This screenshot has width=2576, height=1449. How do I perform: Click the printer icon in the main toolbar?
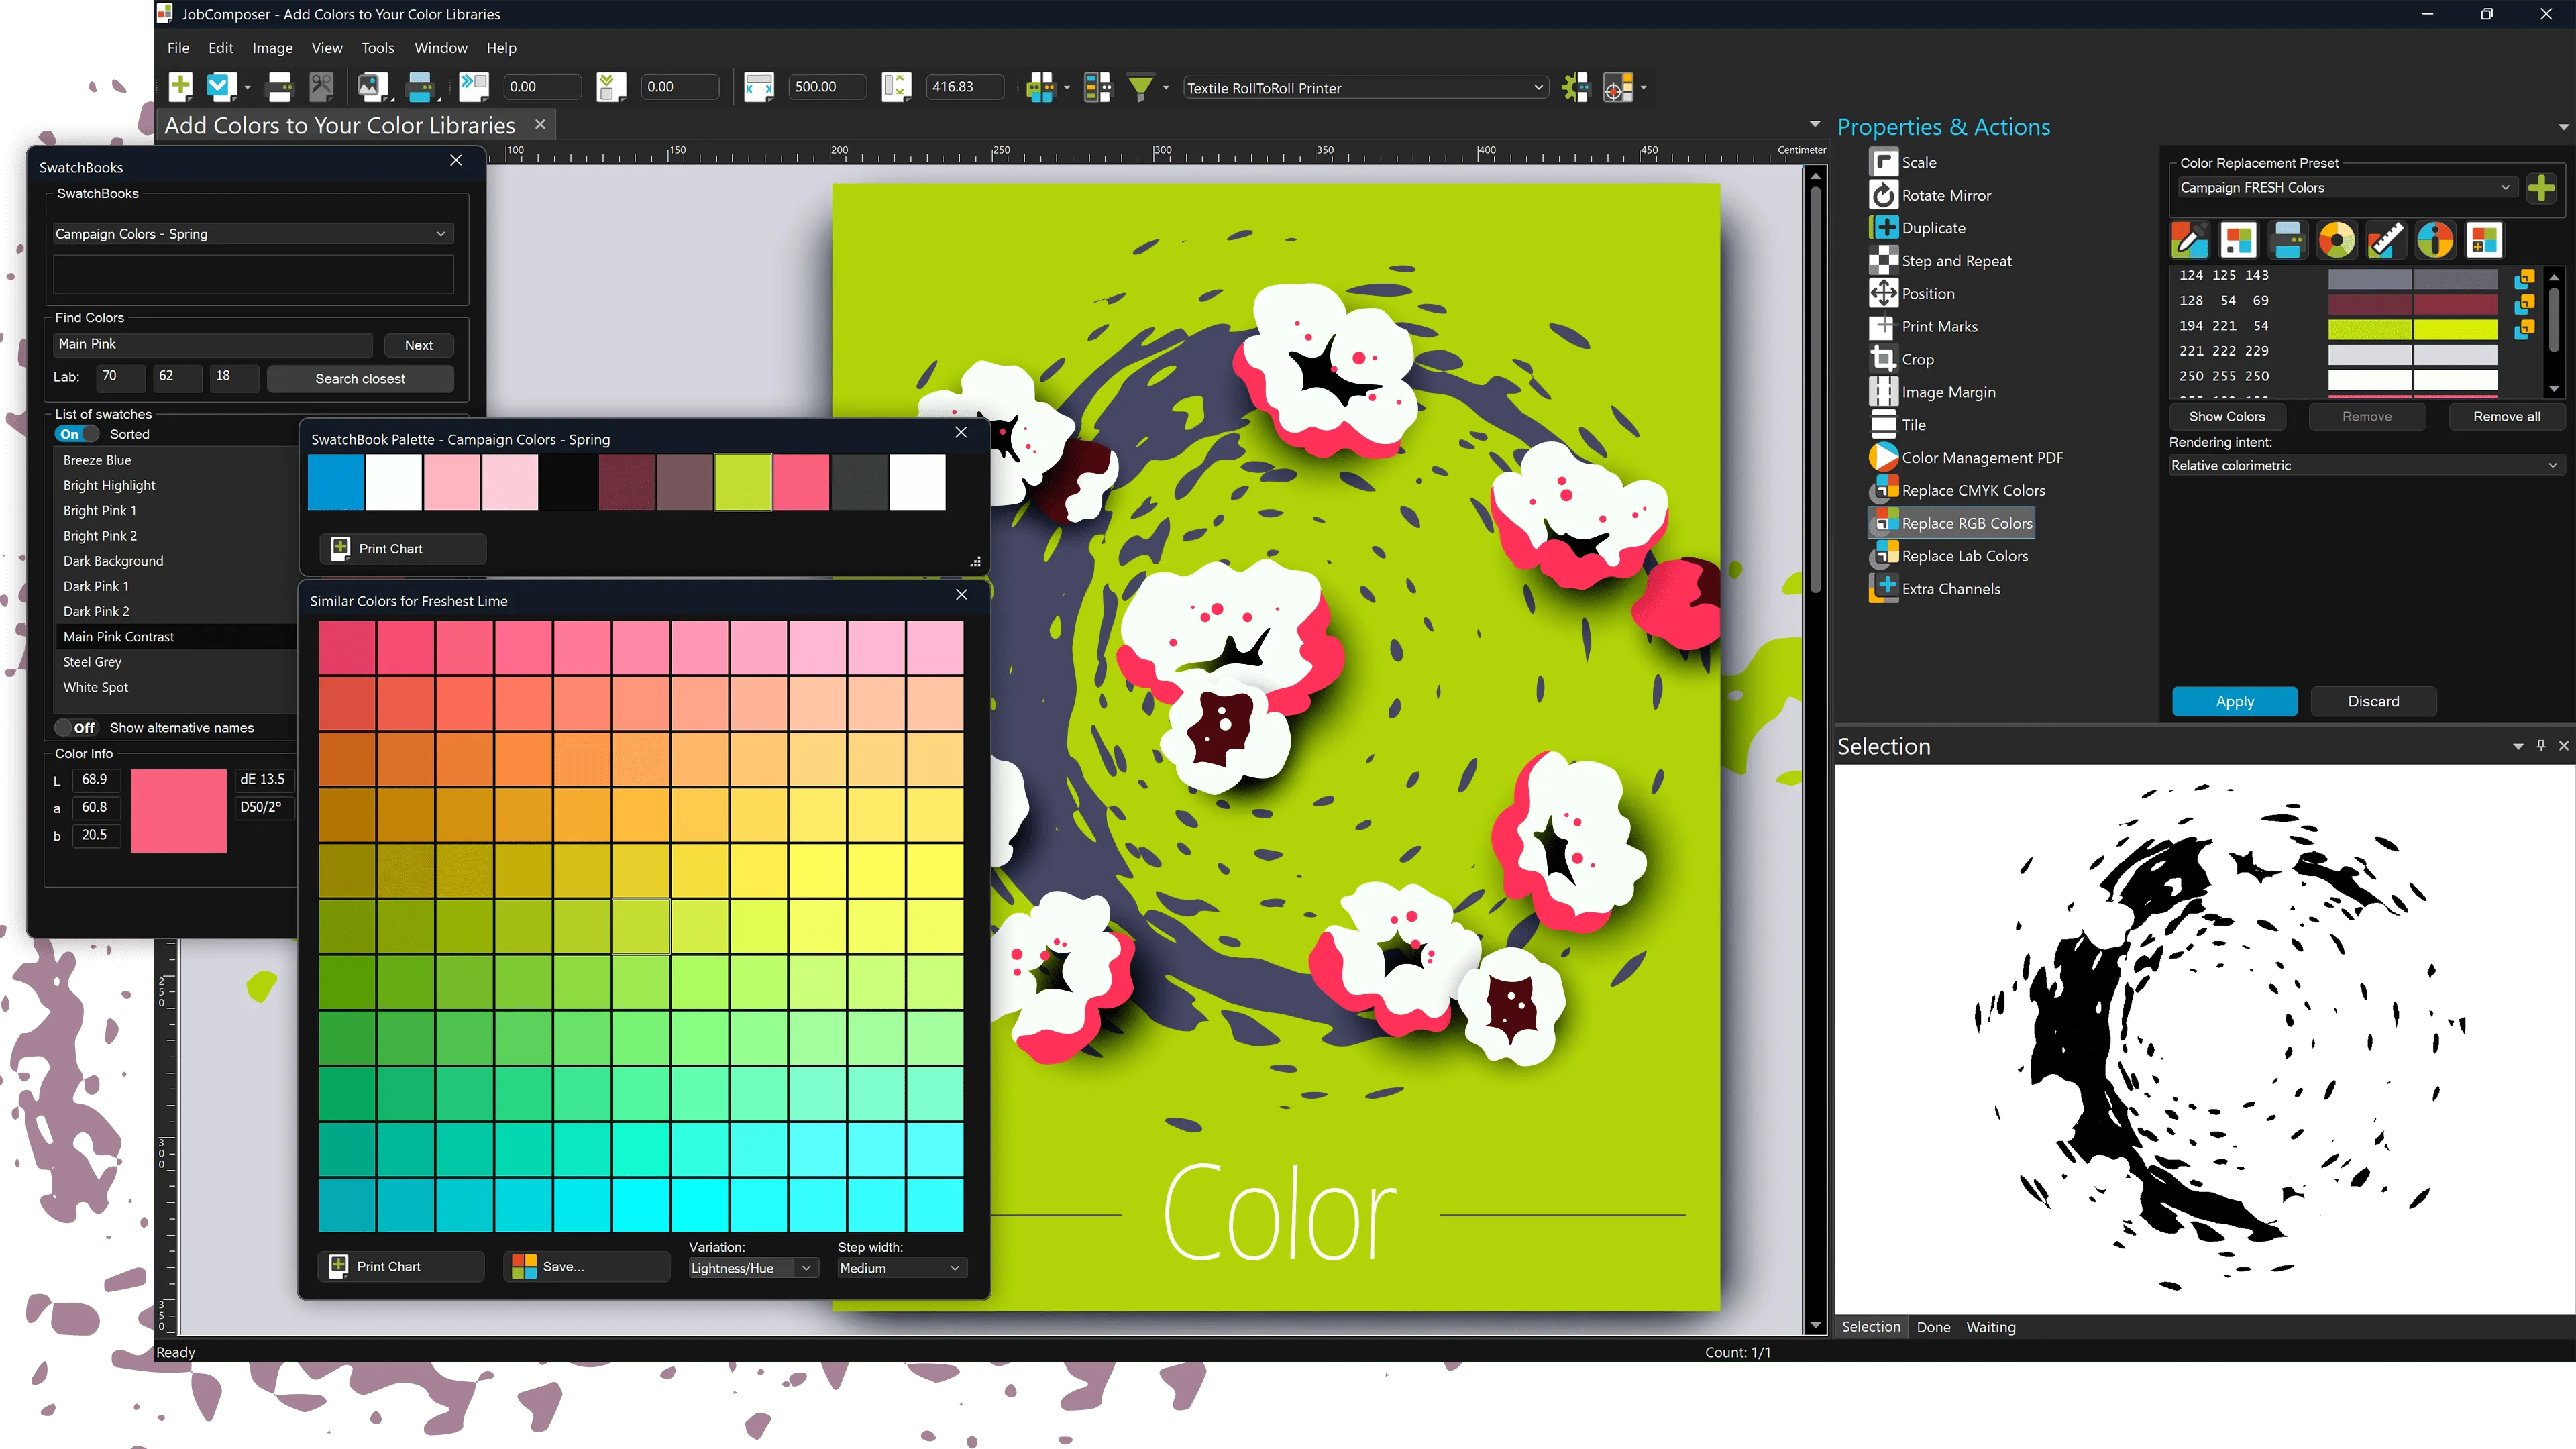click(x=280, y=87)
